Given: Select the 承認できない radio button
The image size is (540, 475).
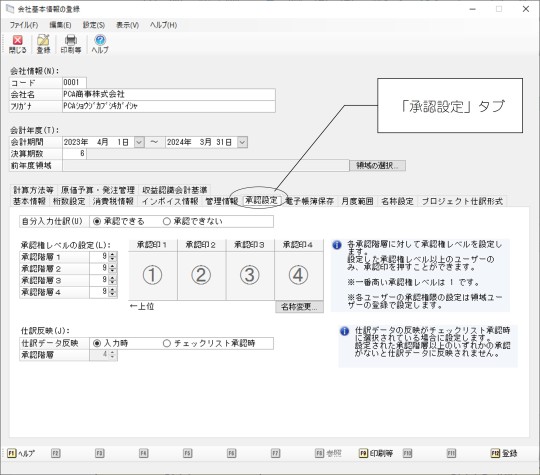Looking at the screenshot, I should tap(167, 221).
